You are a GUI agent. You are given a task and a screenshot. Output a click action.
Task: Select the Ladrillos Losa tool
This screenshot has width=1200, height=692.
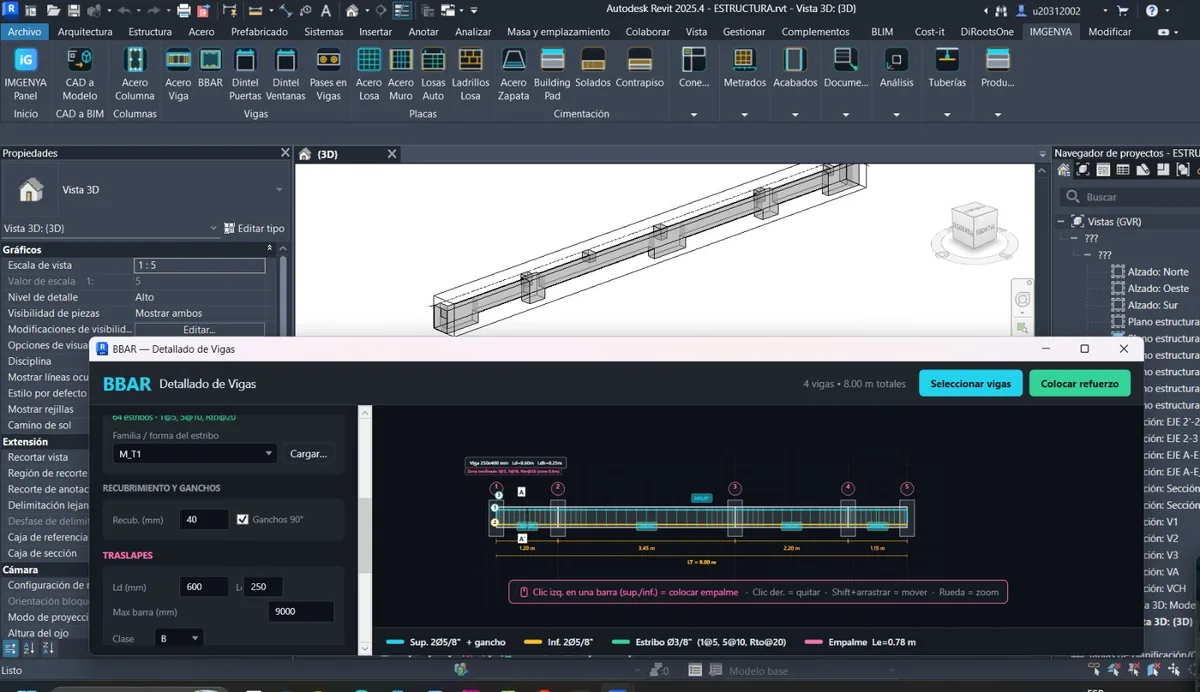click(471, 74)
